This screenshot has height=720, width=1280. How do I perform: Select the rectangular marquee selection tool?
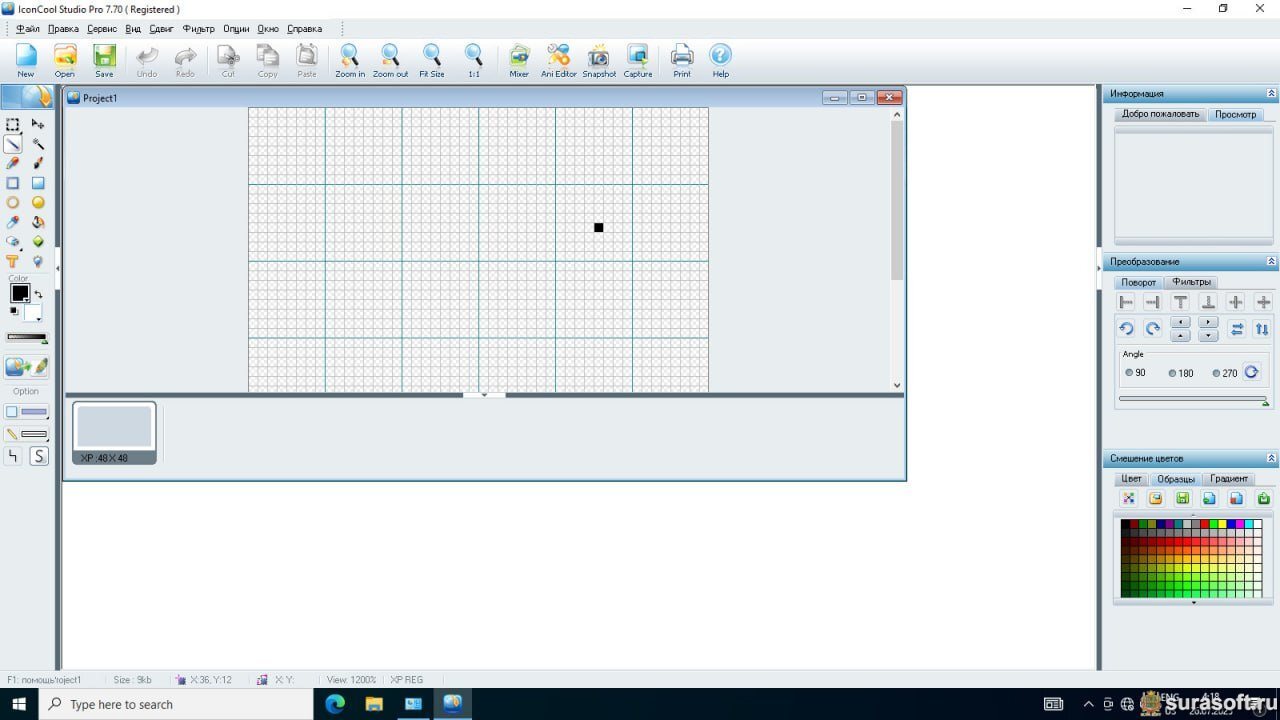click(x=13, y=125)
